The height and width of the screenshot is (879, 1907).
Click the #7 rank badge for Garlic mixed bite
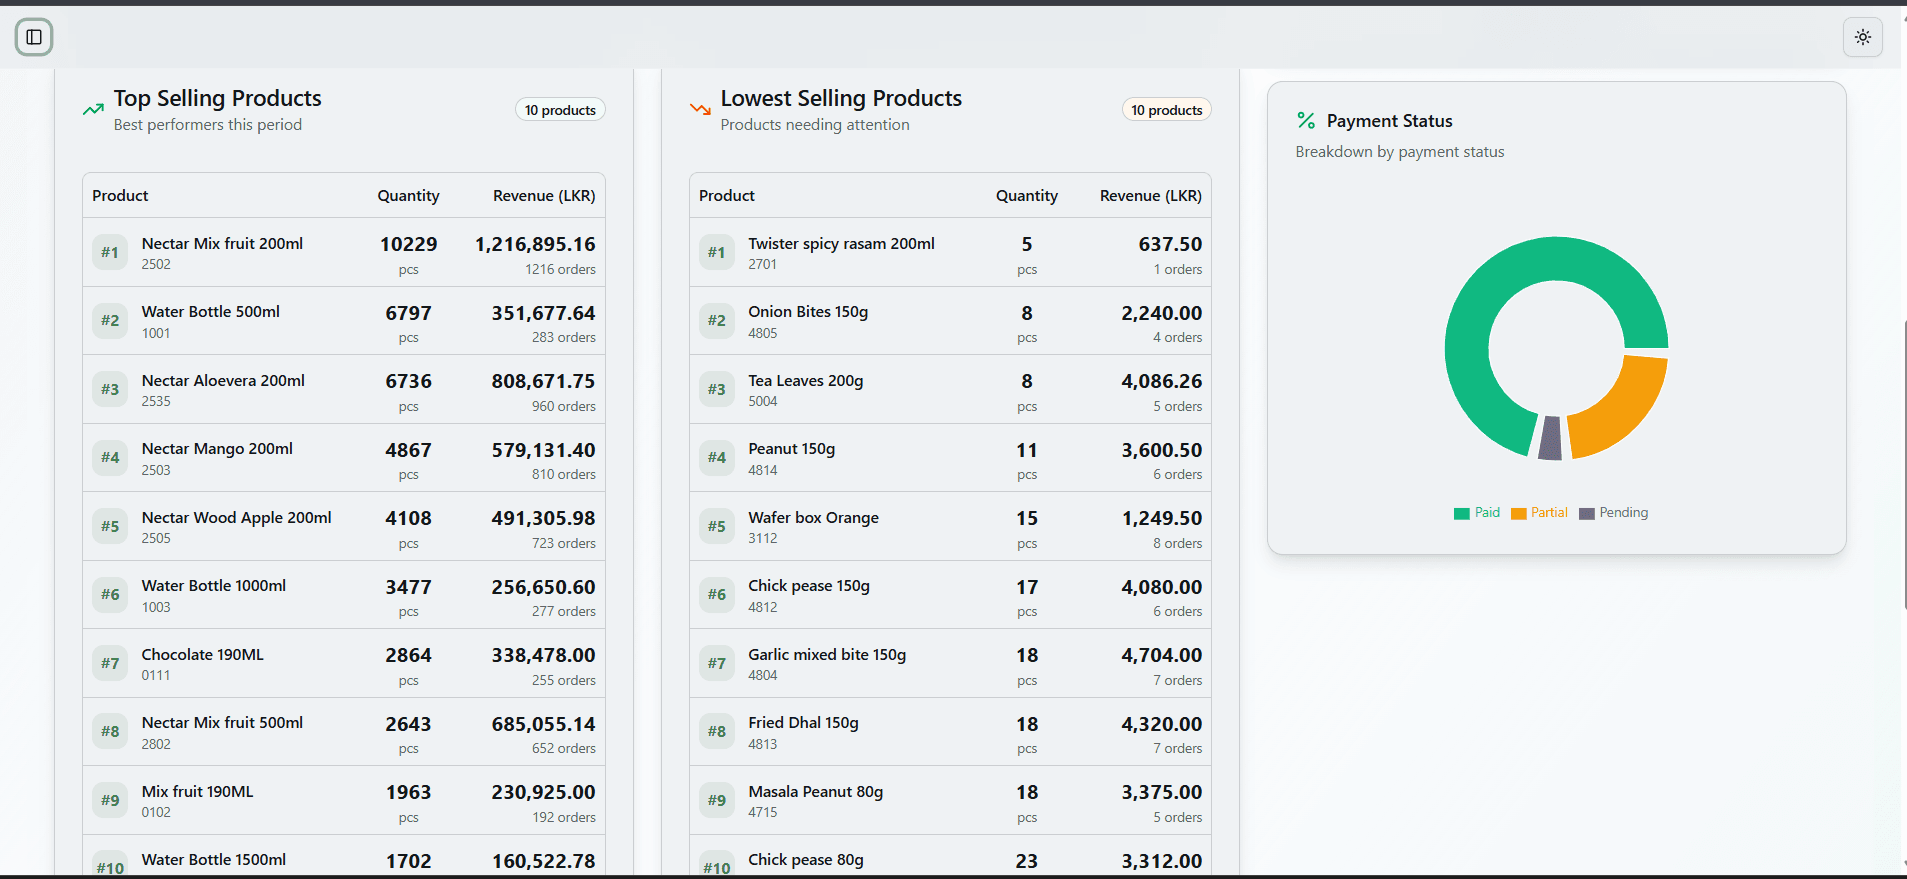(717, 663)
